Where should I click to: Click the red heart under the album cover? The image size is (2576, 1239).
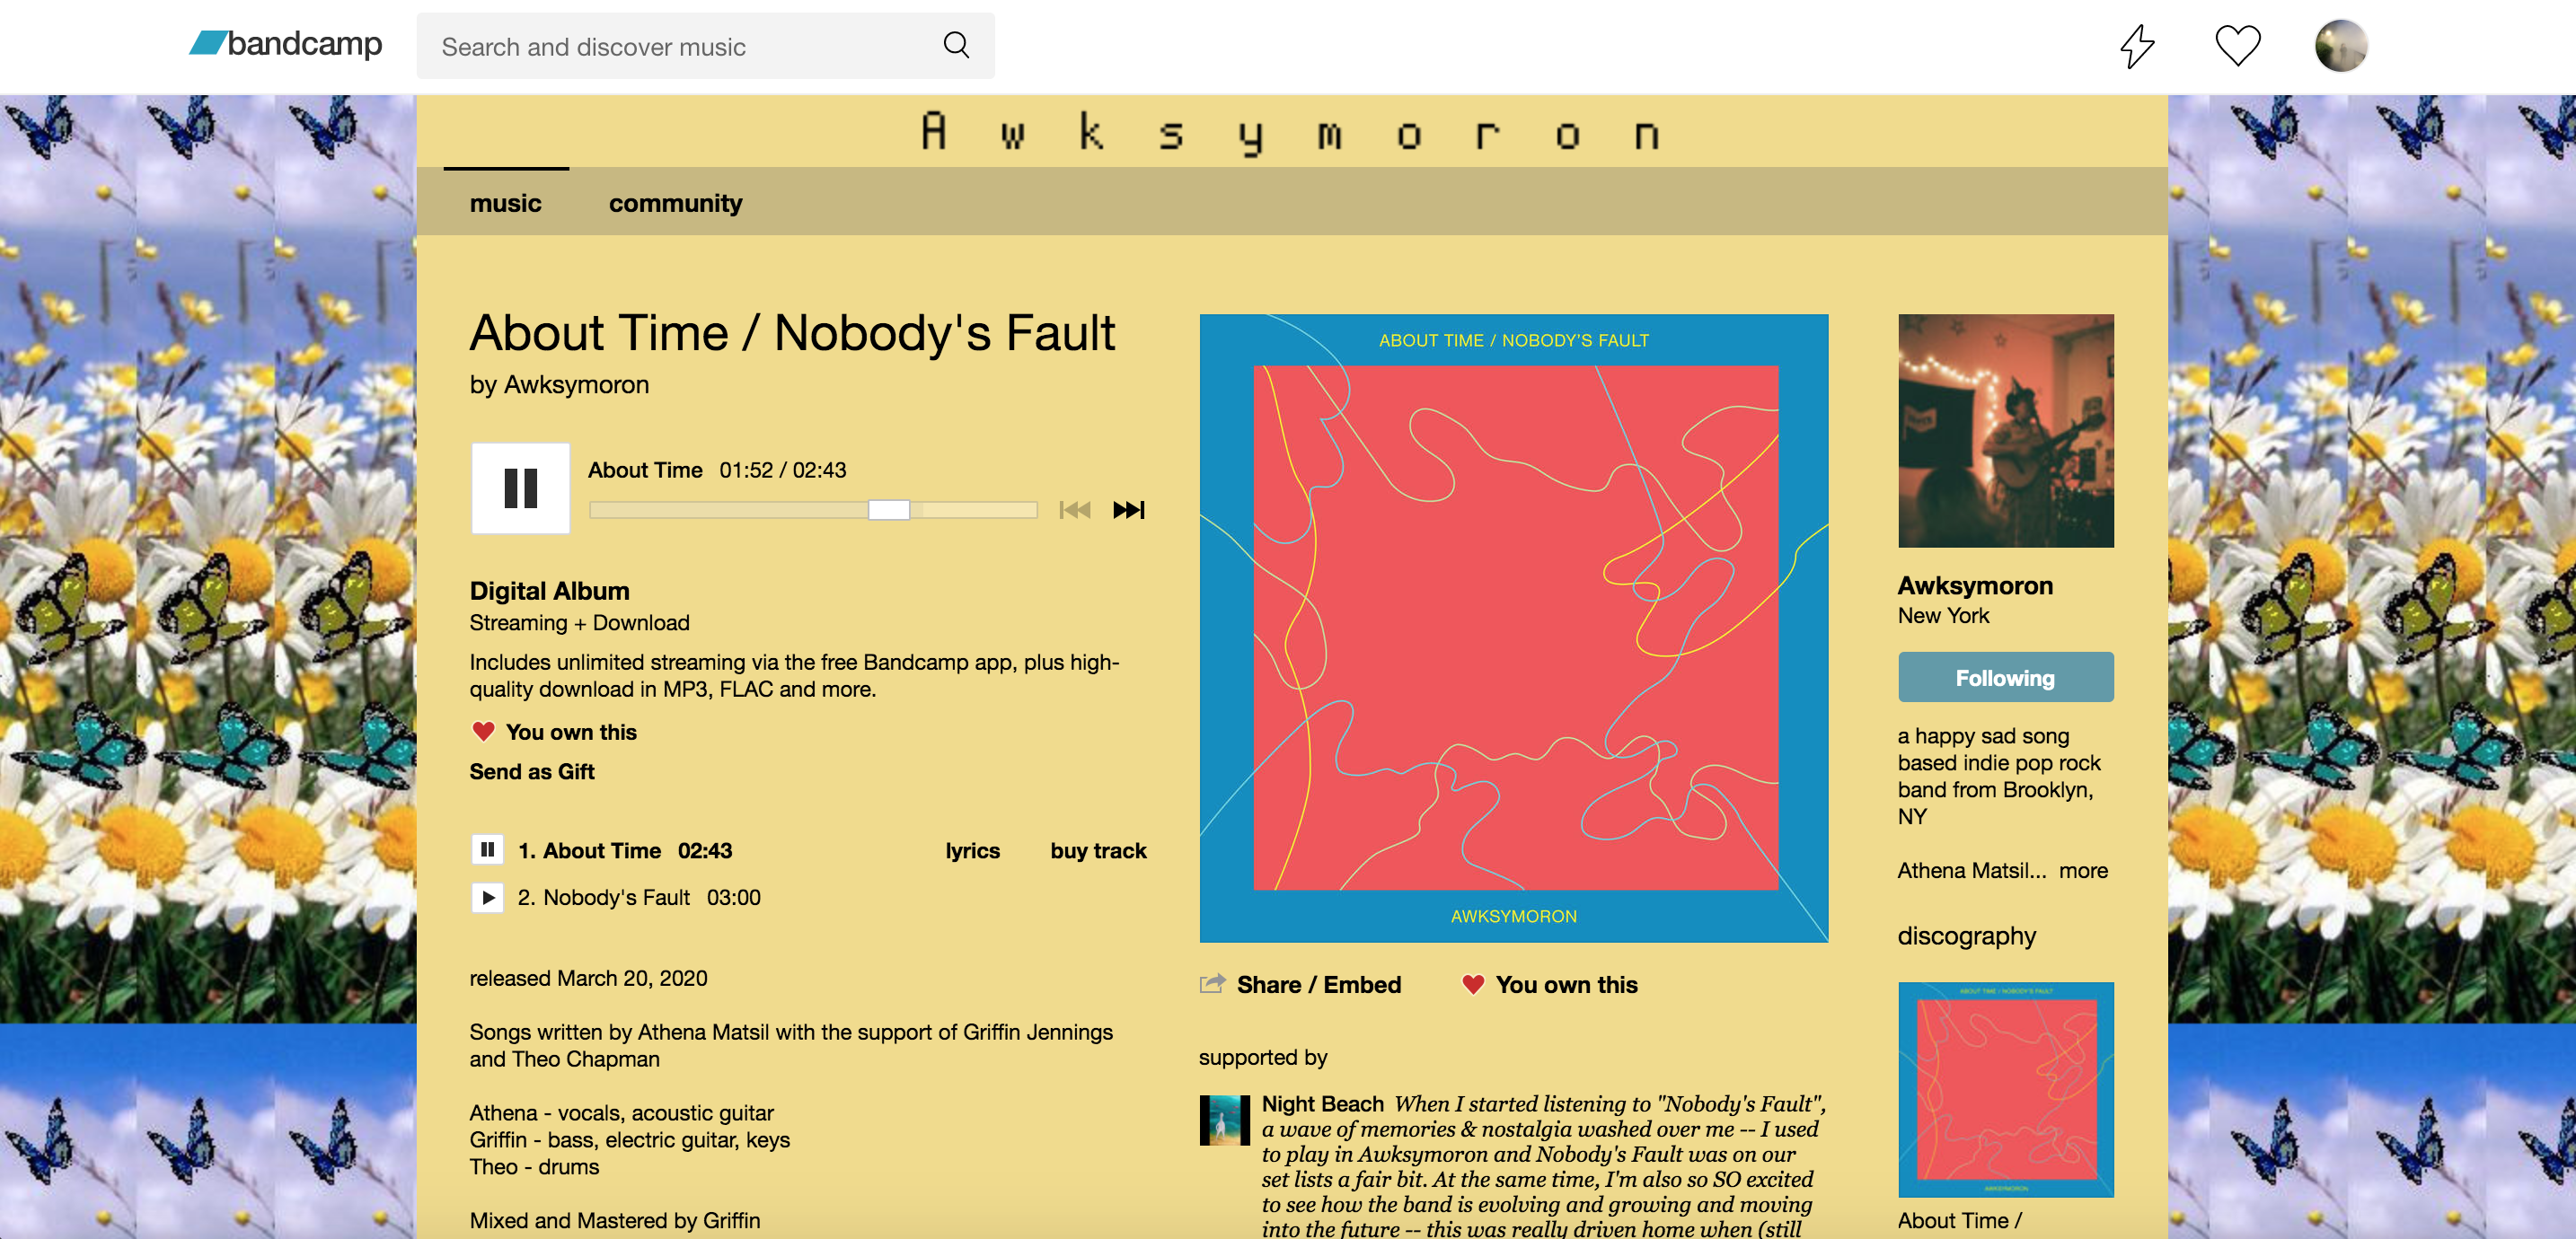click(1472, 984)
